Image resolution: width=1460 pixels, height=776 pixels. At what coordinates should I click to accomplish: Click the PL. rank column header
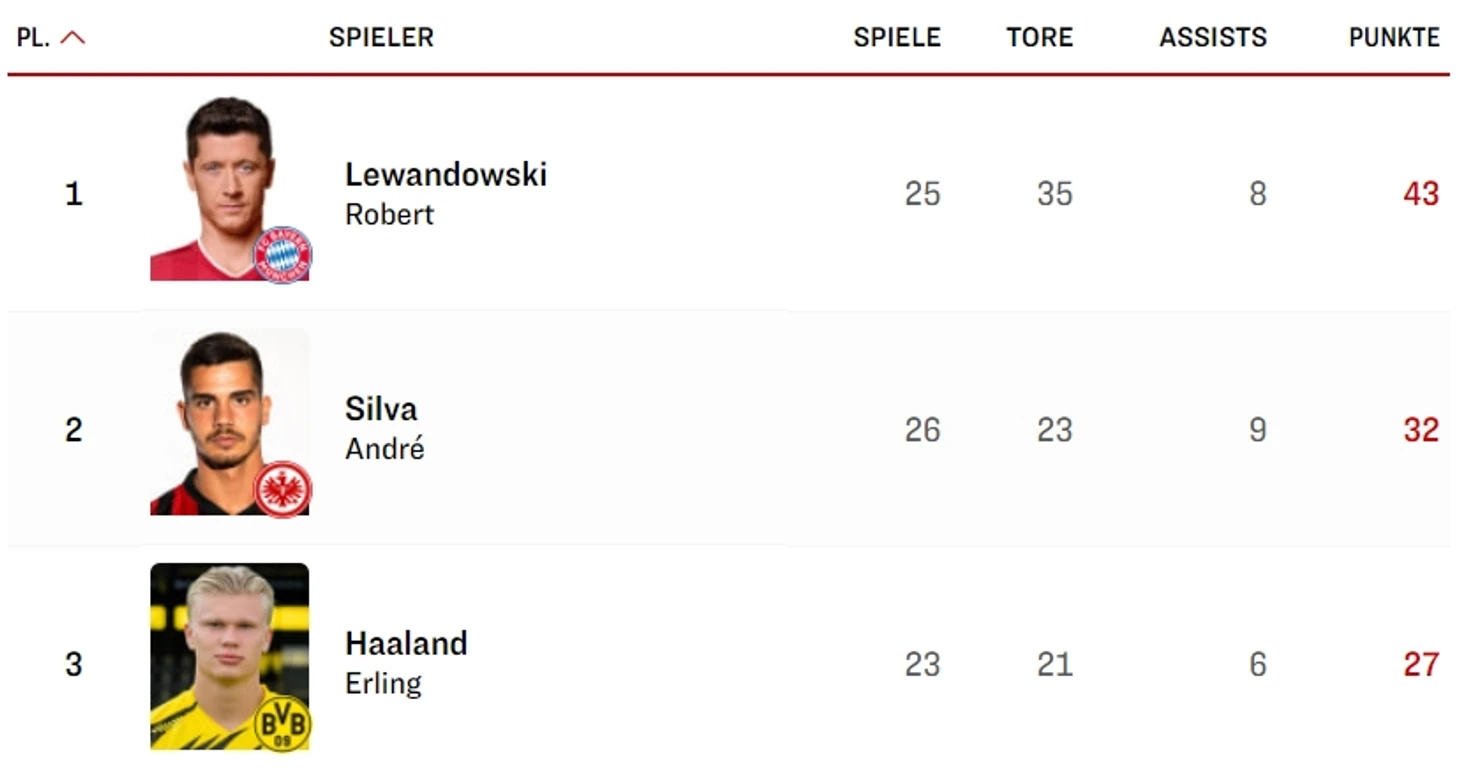[x=33, y=38]
